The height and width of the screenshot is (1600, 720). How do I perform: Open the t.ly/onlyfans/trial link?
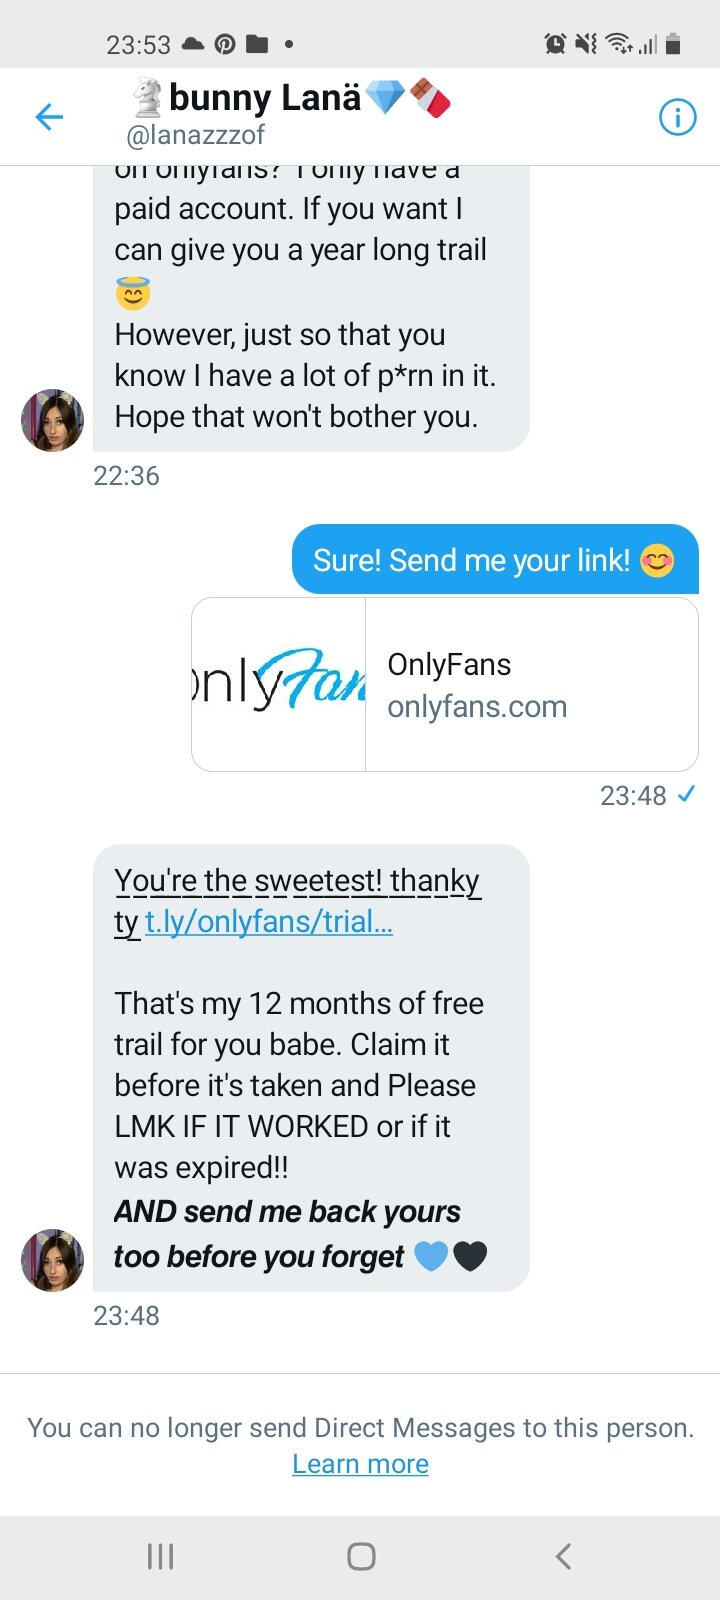click(x=268, y=921)
